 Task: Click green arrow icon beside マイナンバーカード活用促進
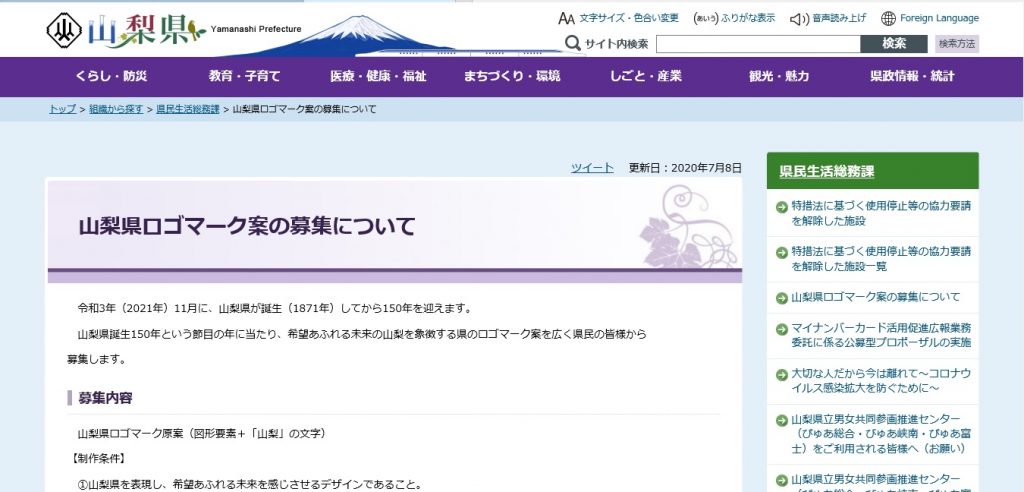[x=781, y=329]
